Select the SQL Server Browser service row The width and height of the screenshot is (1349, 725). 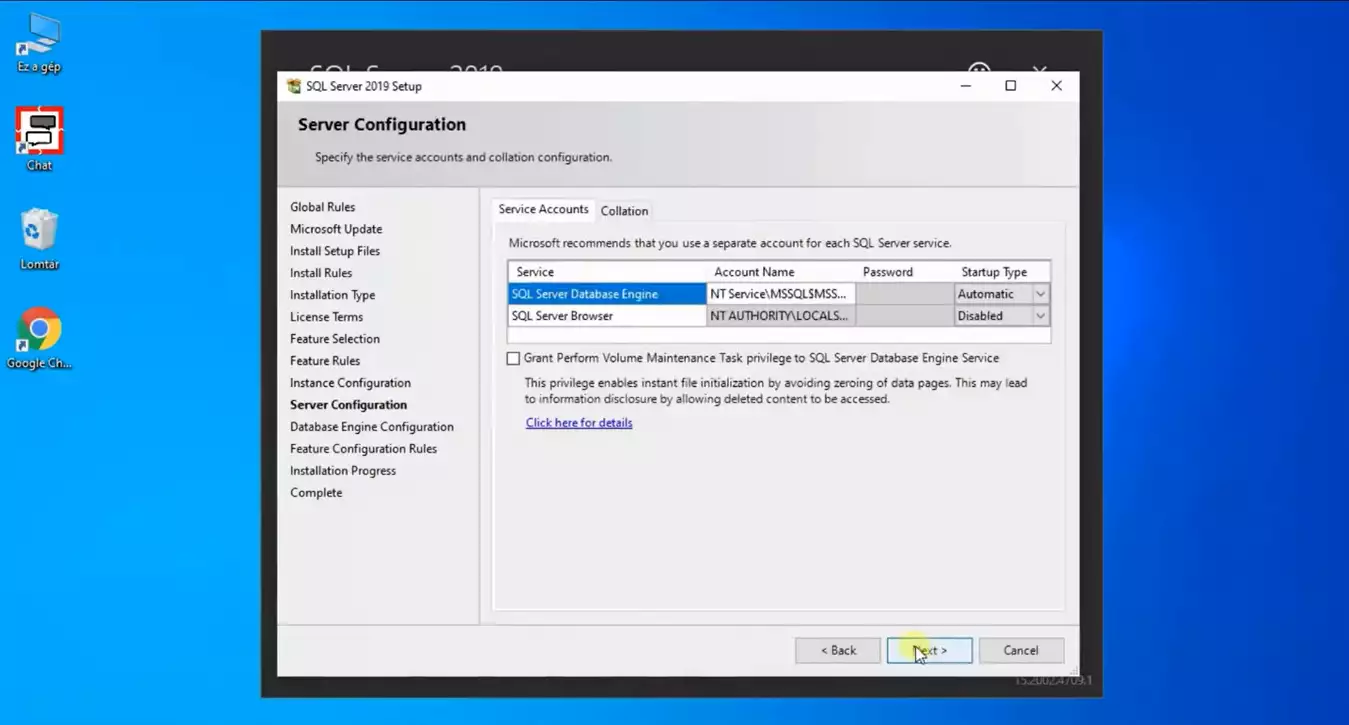point(607,316)
